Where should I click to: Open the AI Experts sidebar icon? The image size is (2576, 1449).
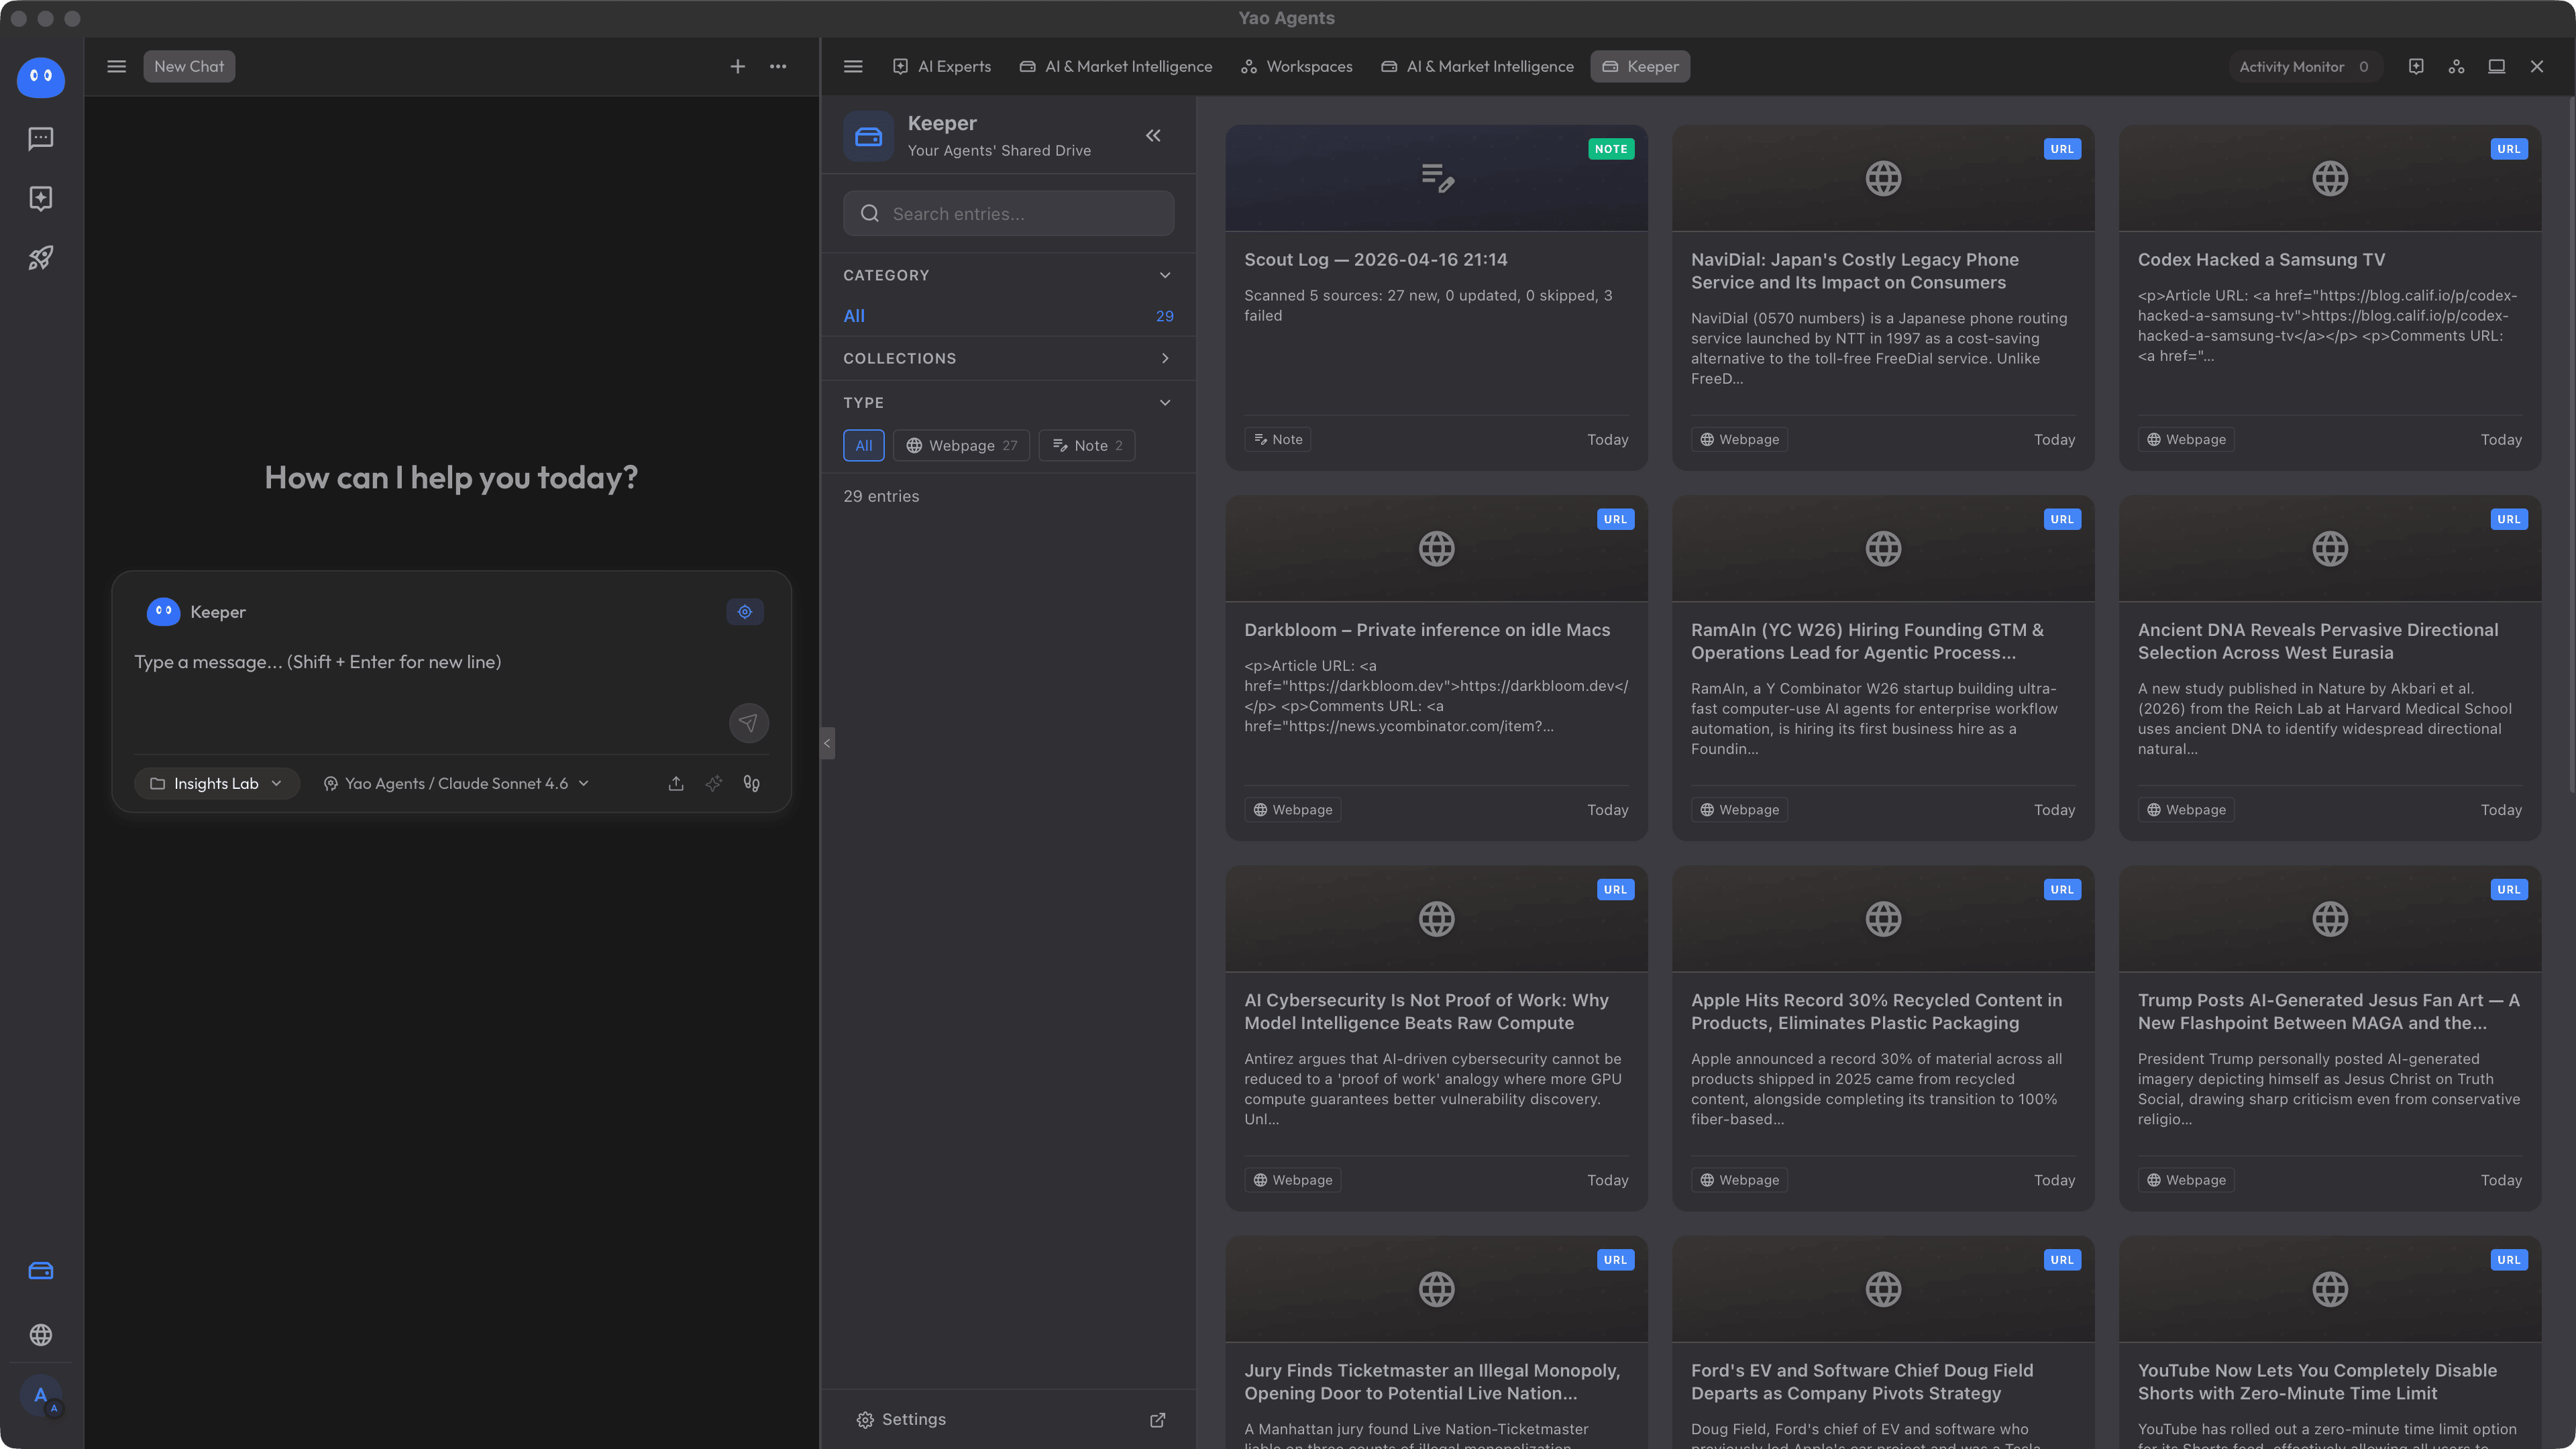(40, 198)
